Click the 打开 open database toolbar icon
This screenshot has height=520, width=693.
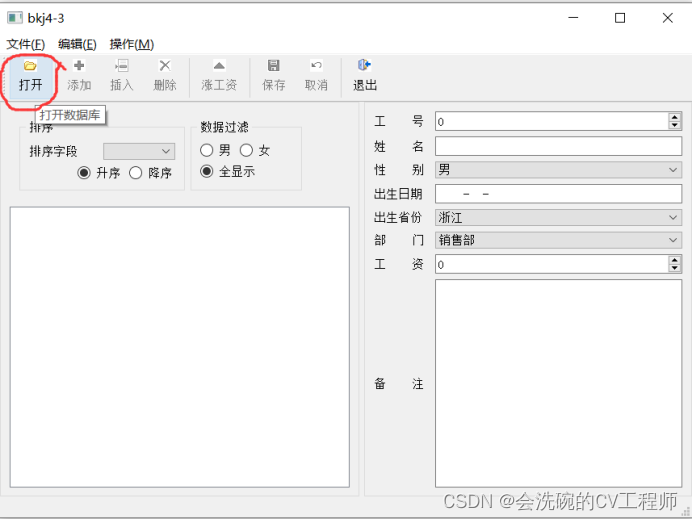tap(30, 66)
